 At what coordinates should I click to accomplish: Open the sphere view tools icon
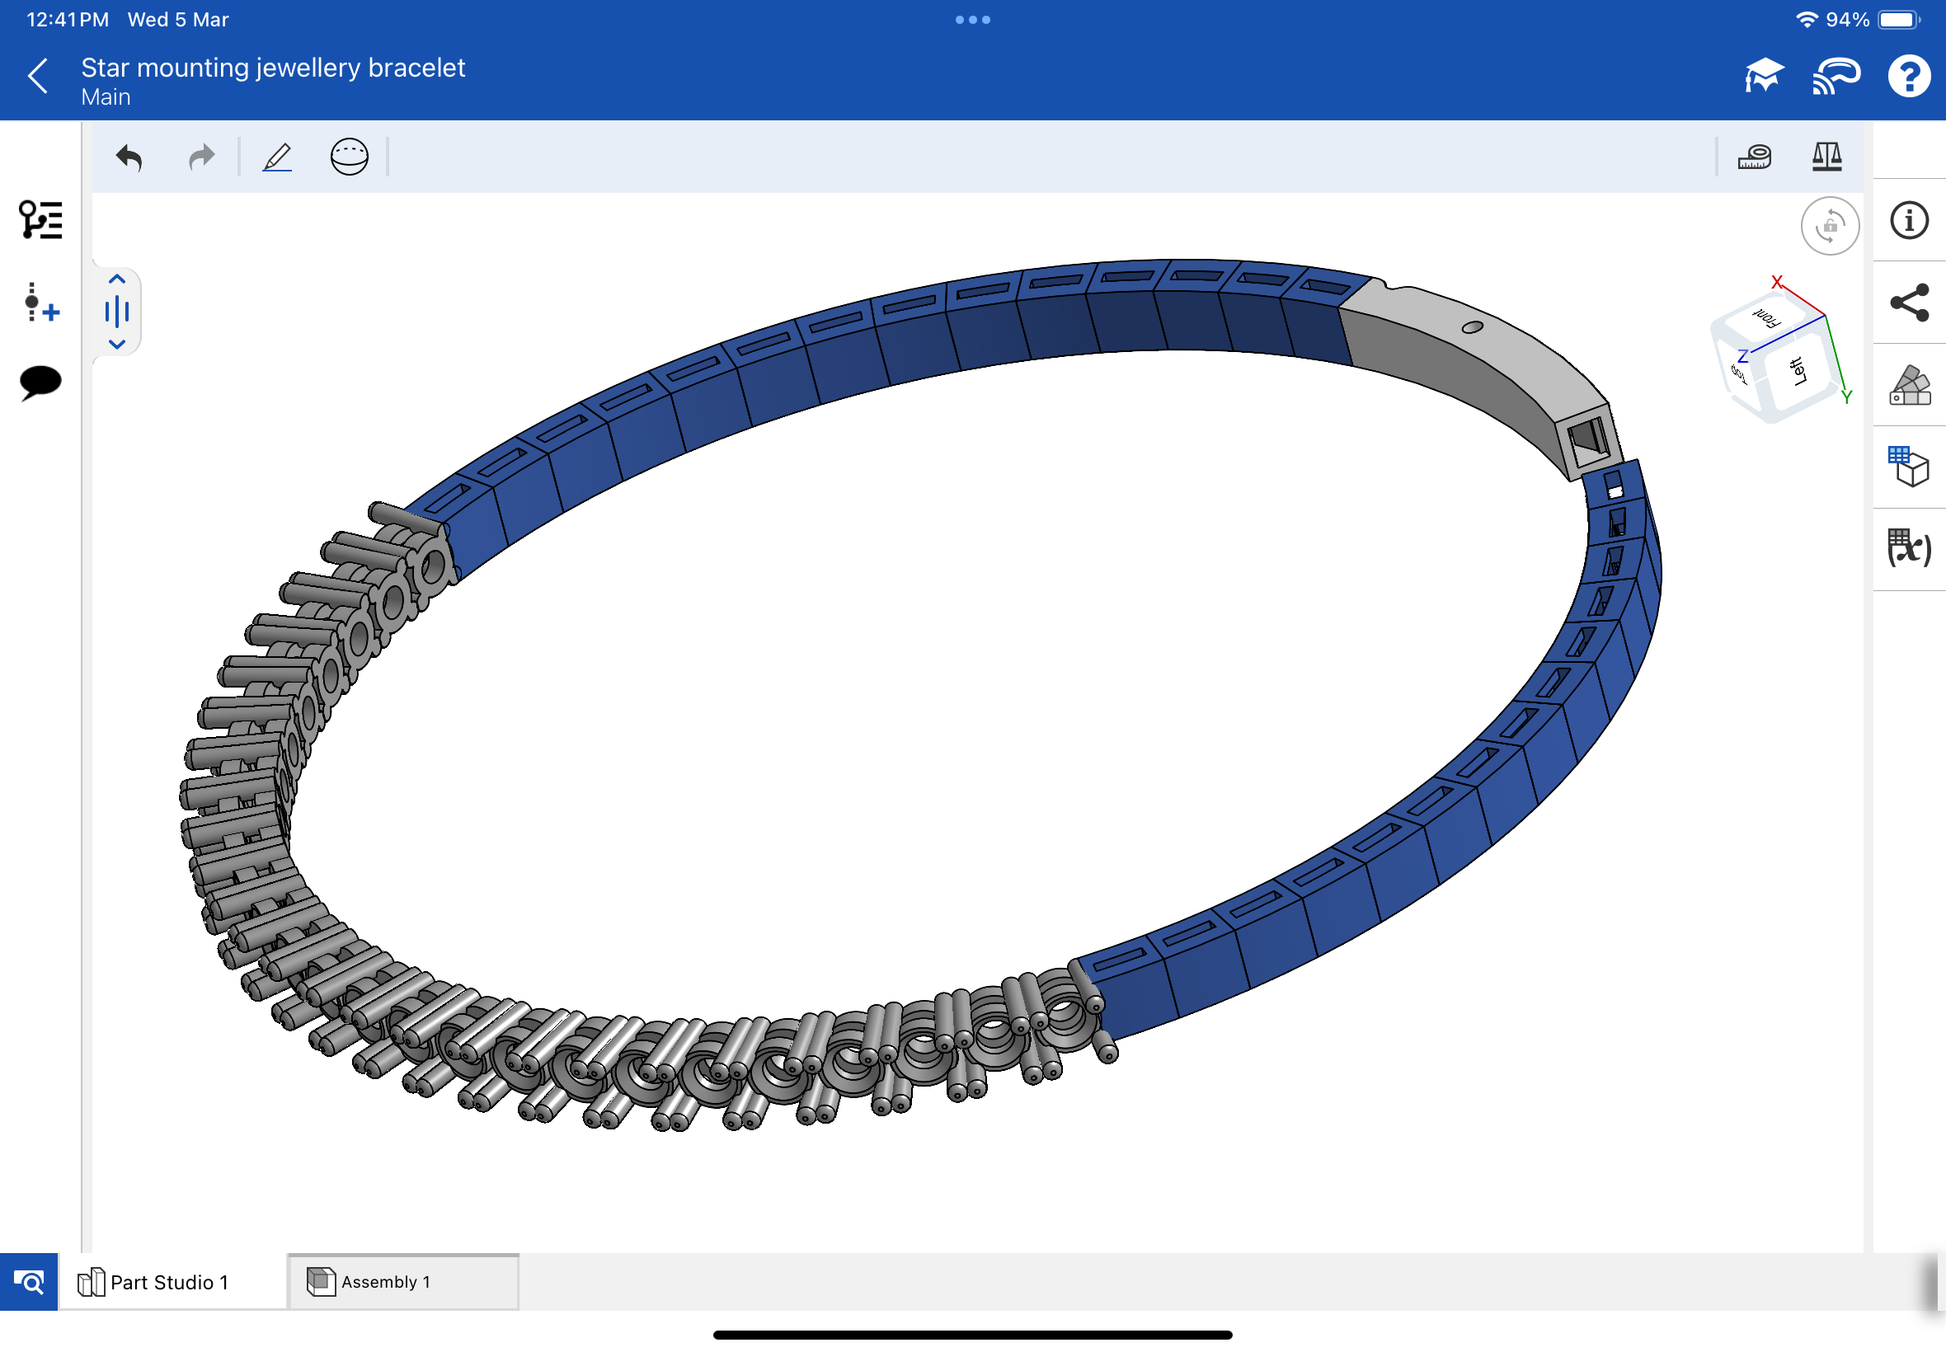349,158
